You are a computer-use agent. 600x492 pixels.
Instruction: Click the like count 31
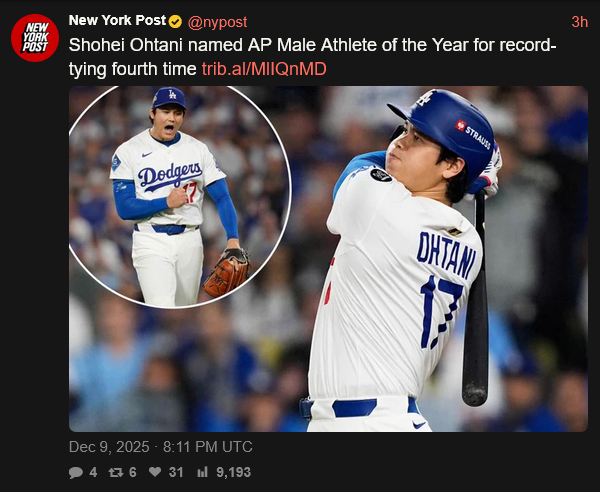point(175,472)
